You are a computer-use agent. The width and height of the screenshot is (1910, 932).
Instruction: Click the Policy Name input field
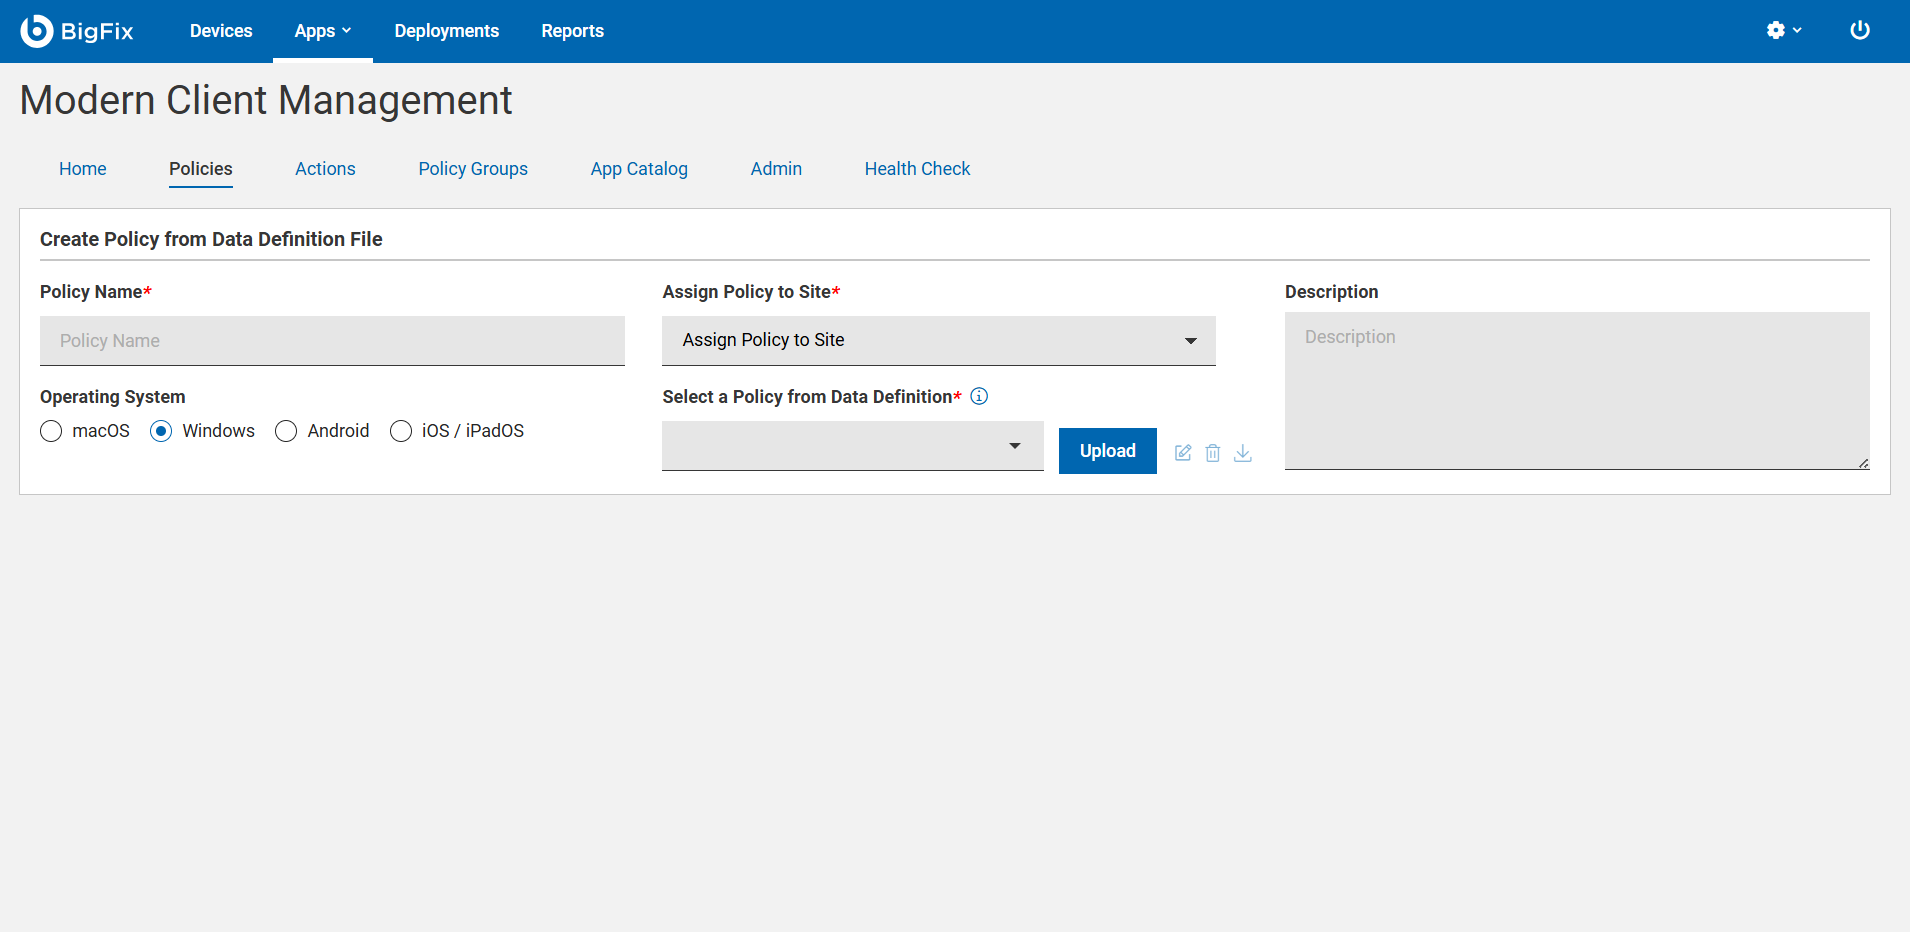point(332,341)
